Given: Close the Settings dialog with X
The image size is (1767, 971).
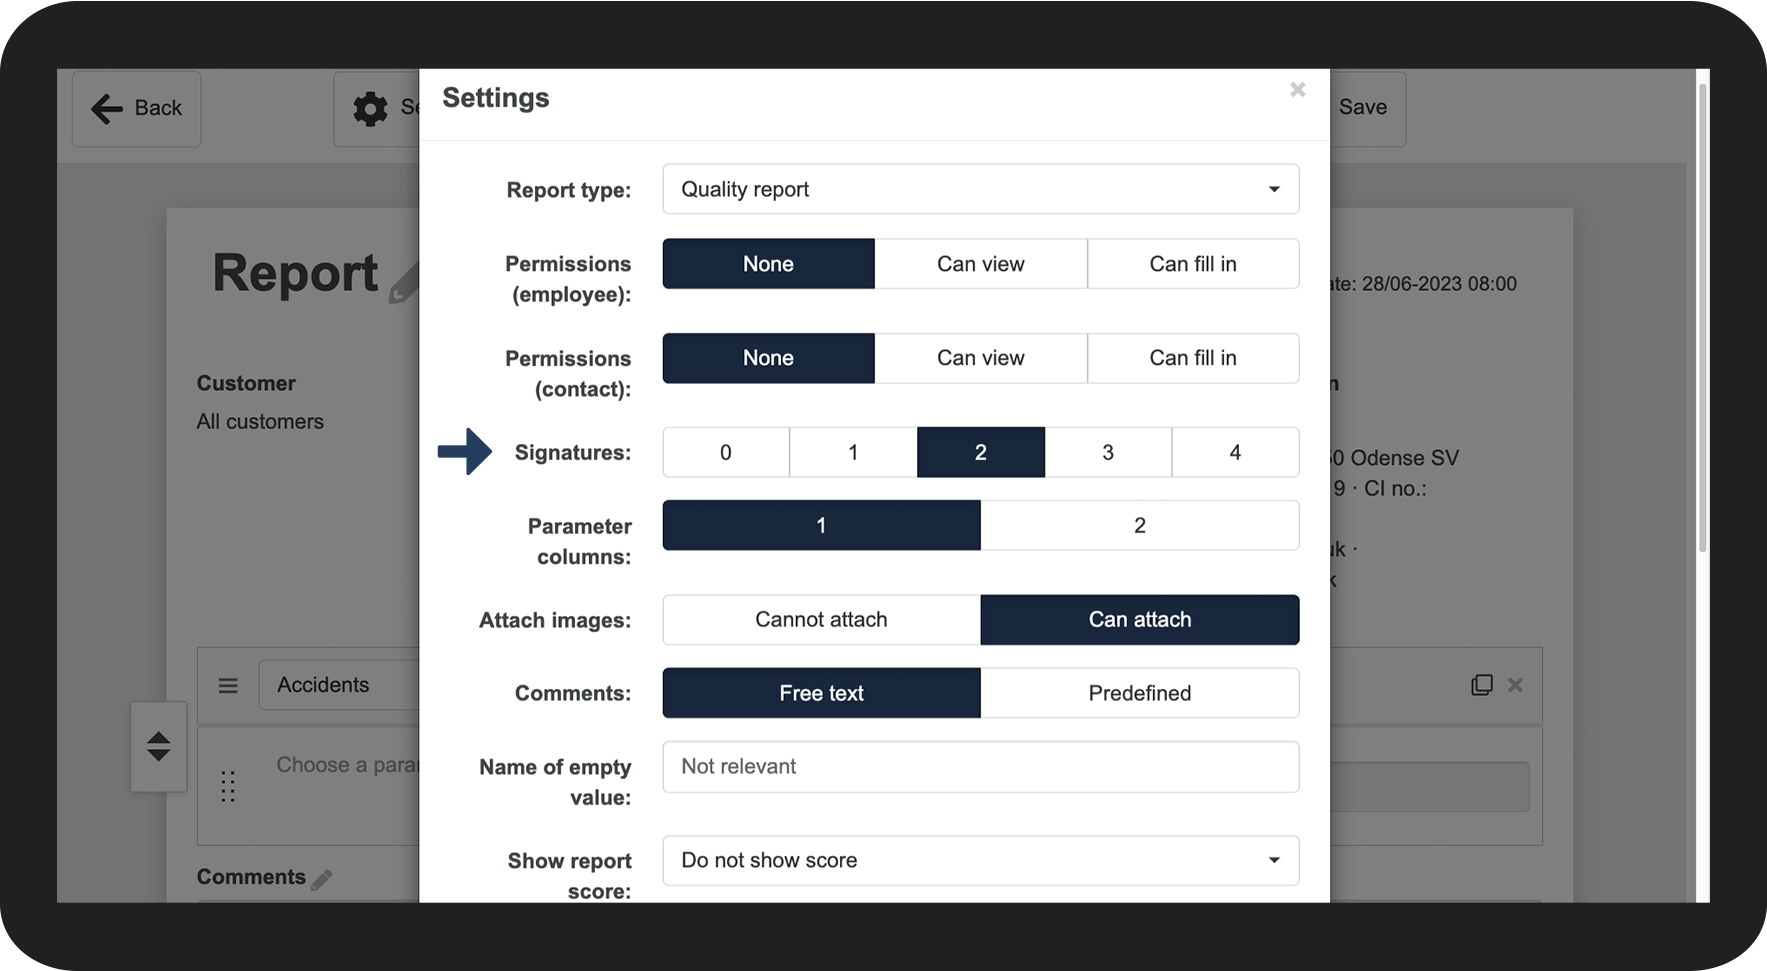Looking at the screenshot, I should click(x=1297, y=90).
